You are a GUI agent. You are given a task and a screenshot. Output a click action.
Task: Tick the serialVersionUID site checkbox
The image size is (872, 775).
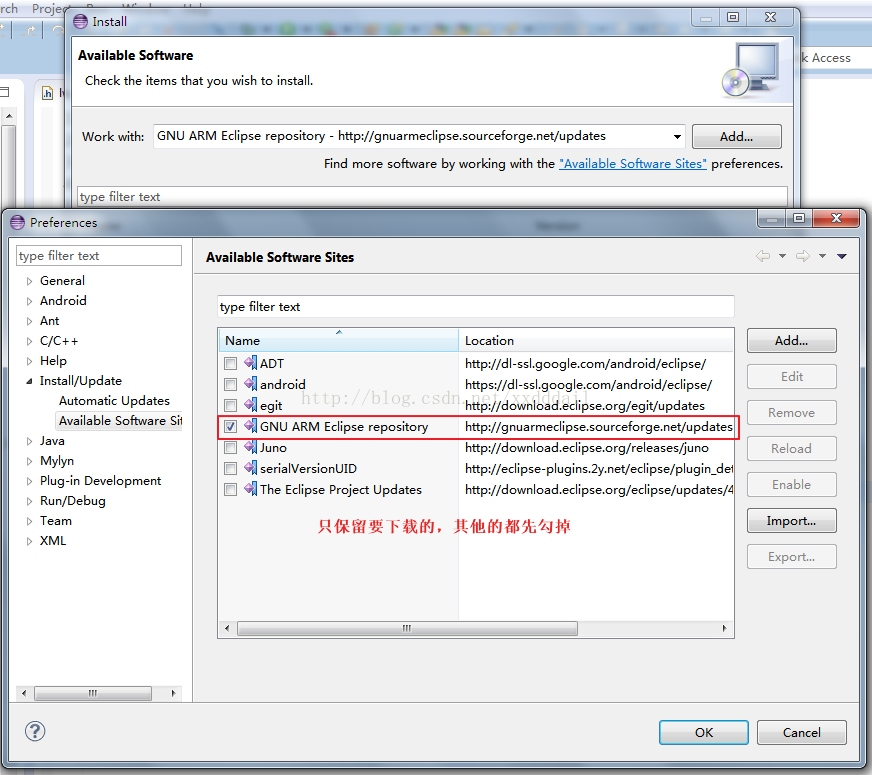coord(230,469)
